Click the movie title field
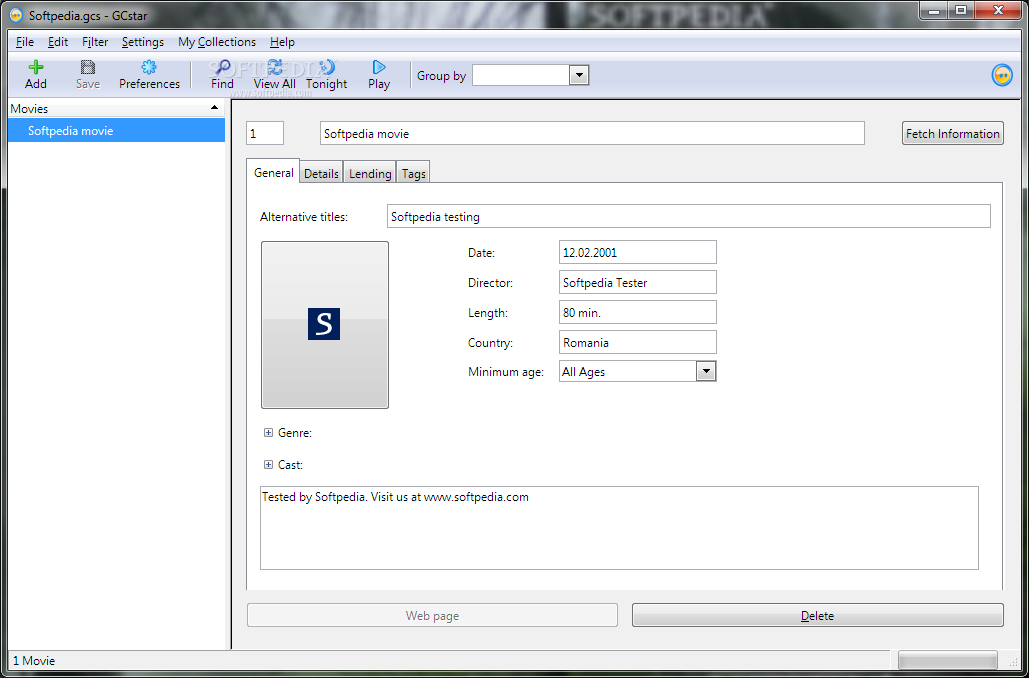 [x=593, y=133]
